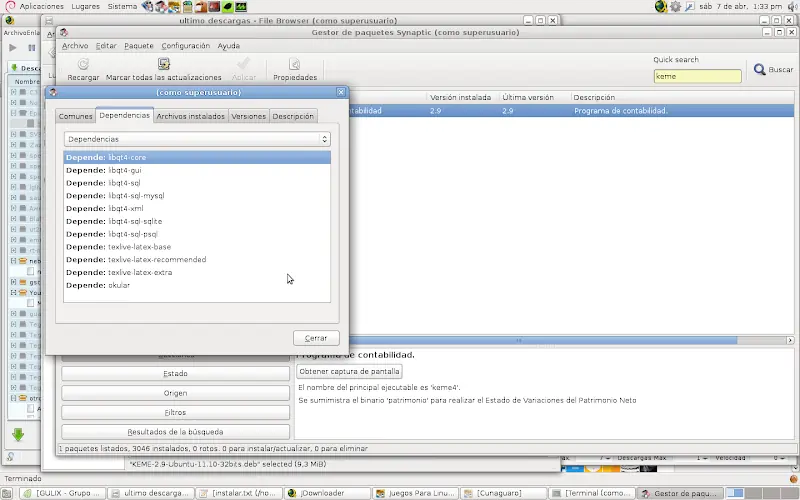Click the pause icon in JDownloader window
The image size is (800, 500).
tap(32, 47)
